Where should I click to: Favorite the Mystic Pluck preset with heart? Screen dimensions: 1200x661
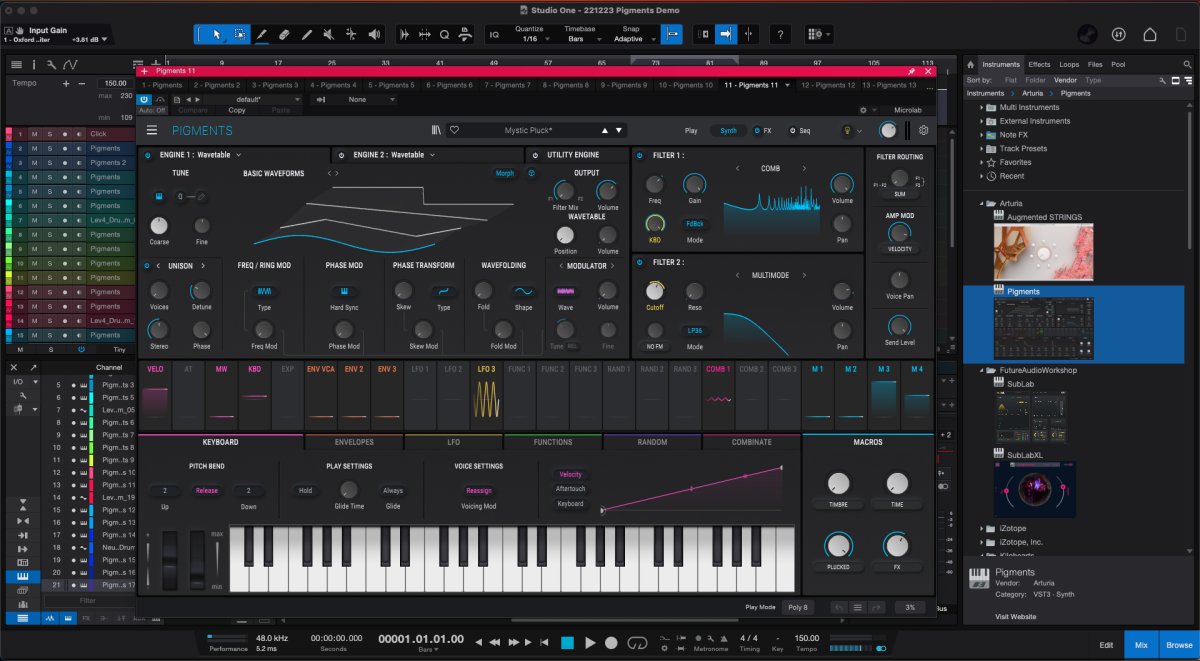pos(454,130)
